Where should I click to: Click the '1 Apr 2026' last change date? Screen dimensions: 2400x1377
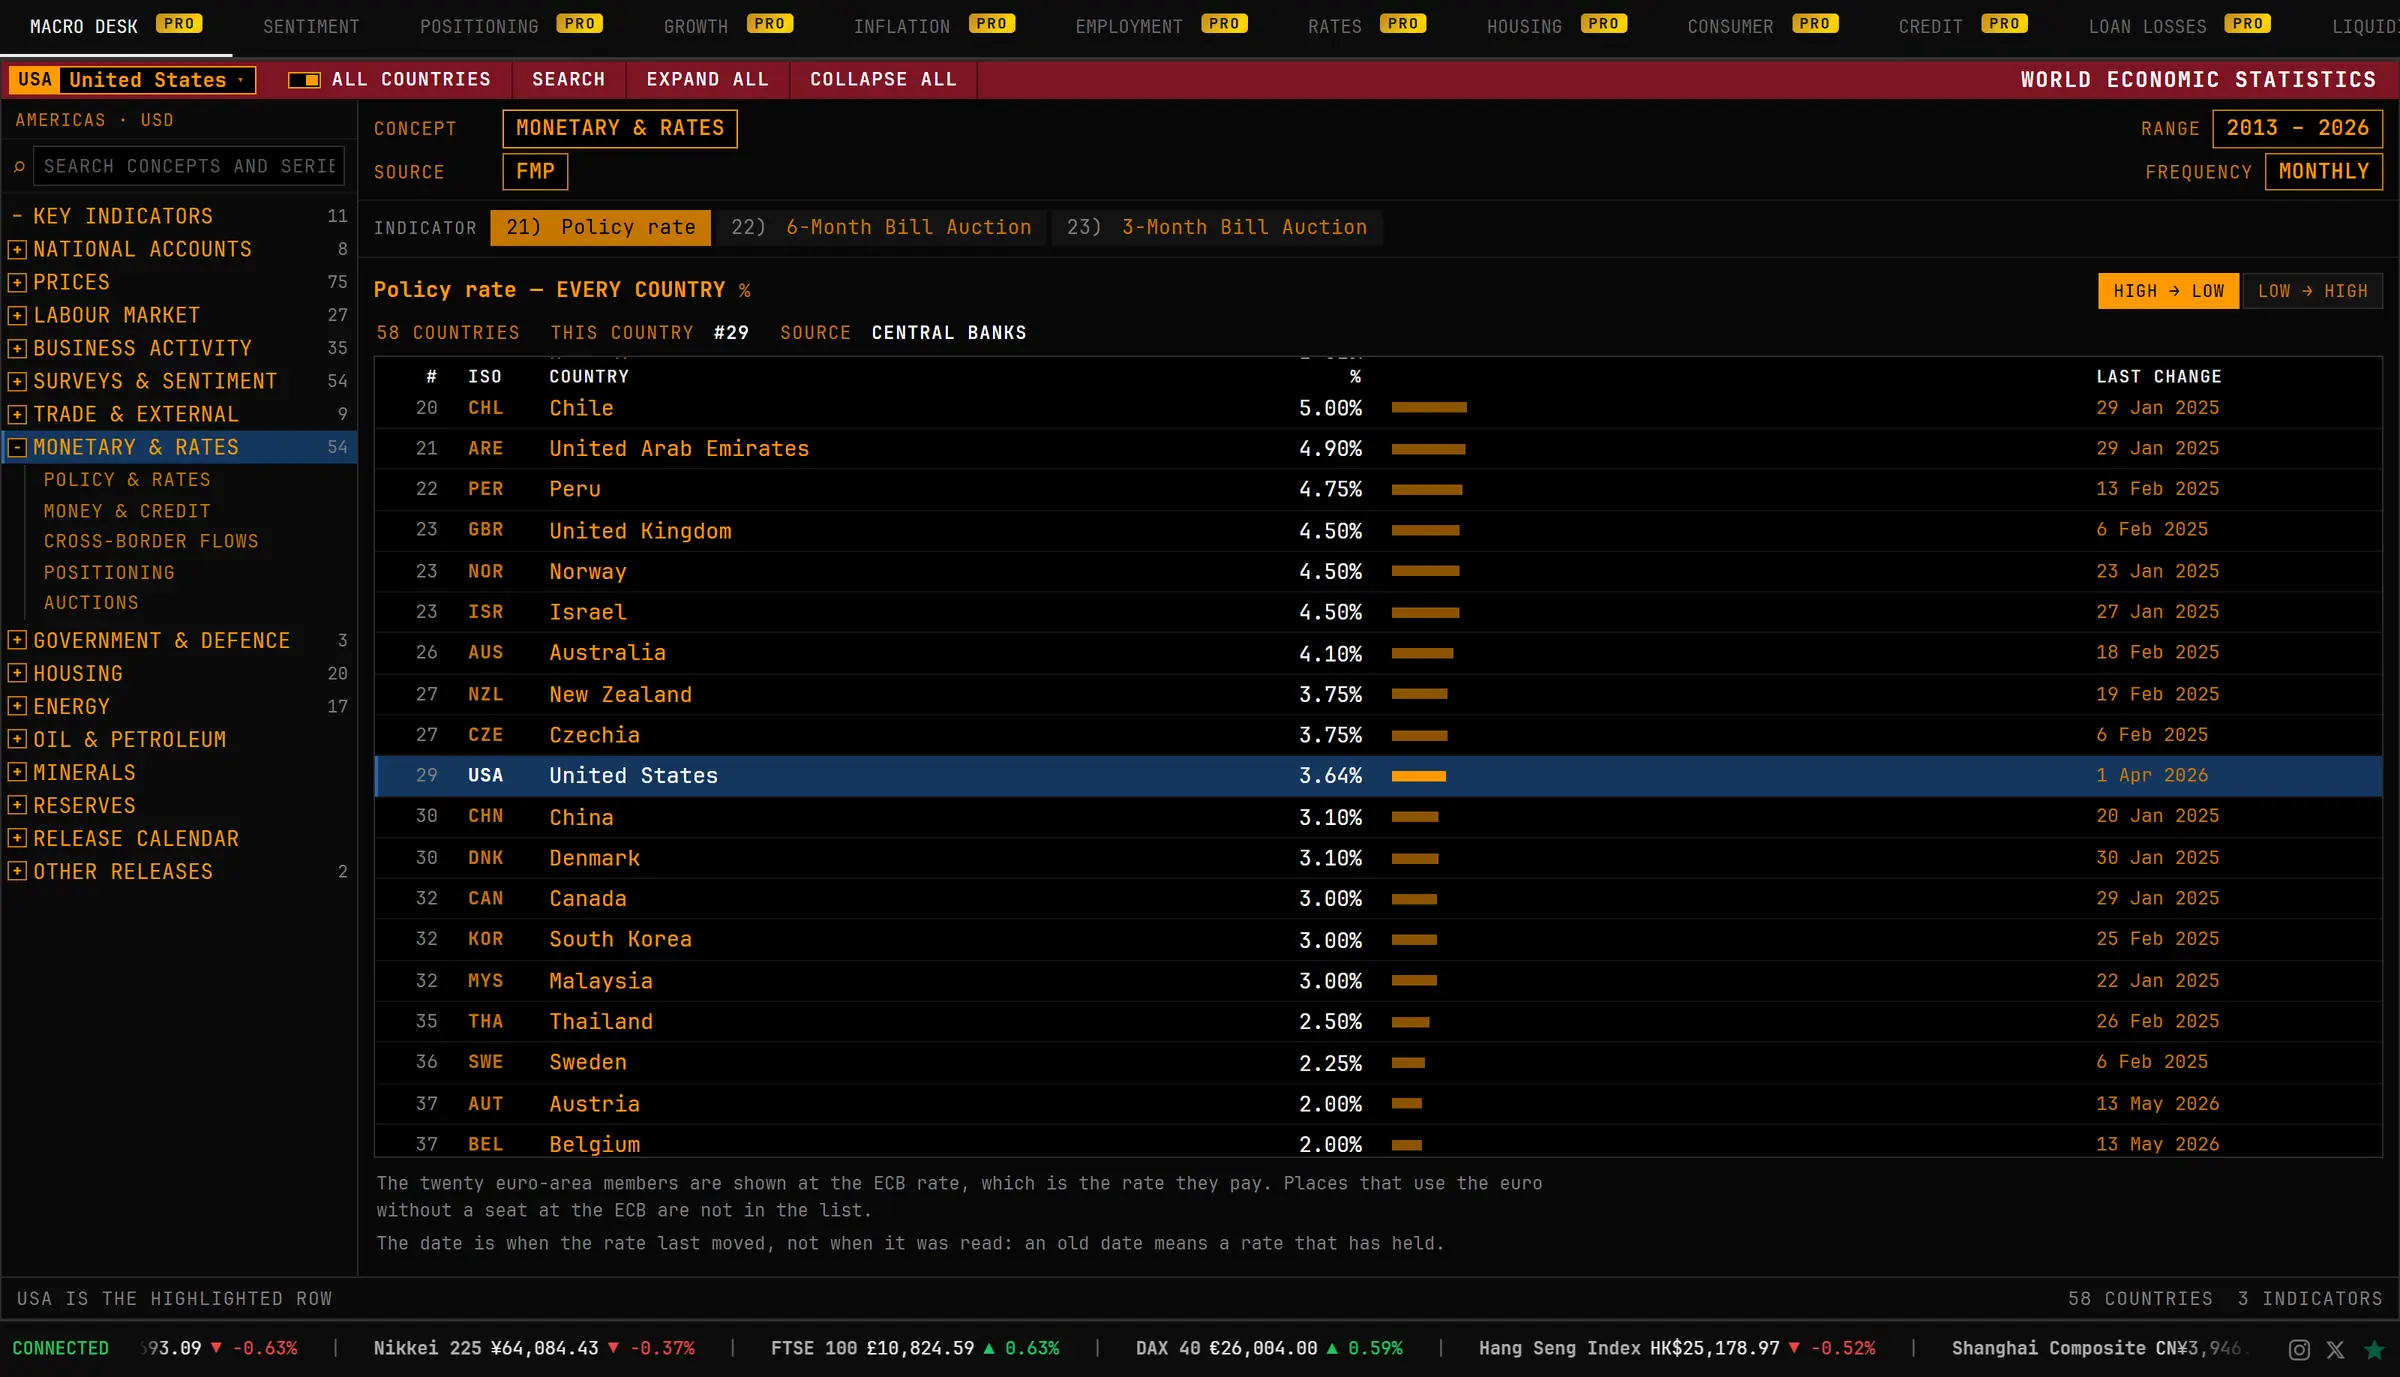2152,776
